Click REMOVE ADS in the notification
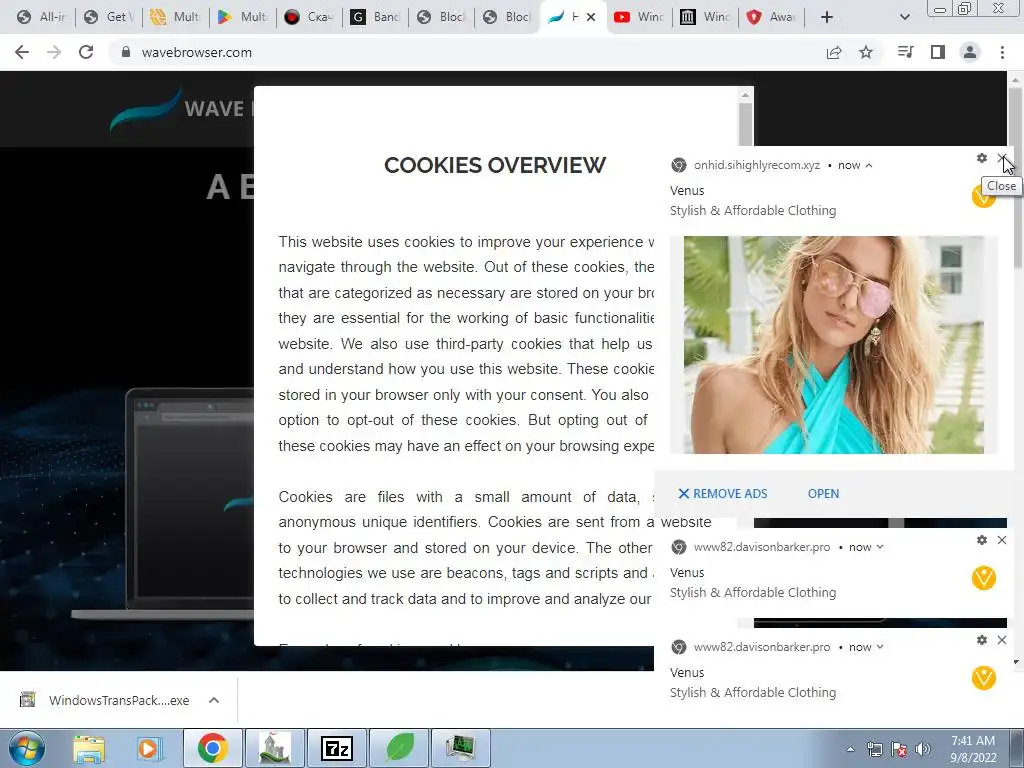The width and height of the screenshot is (1024, 768). 723,494
